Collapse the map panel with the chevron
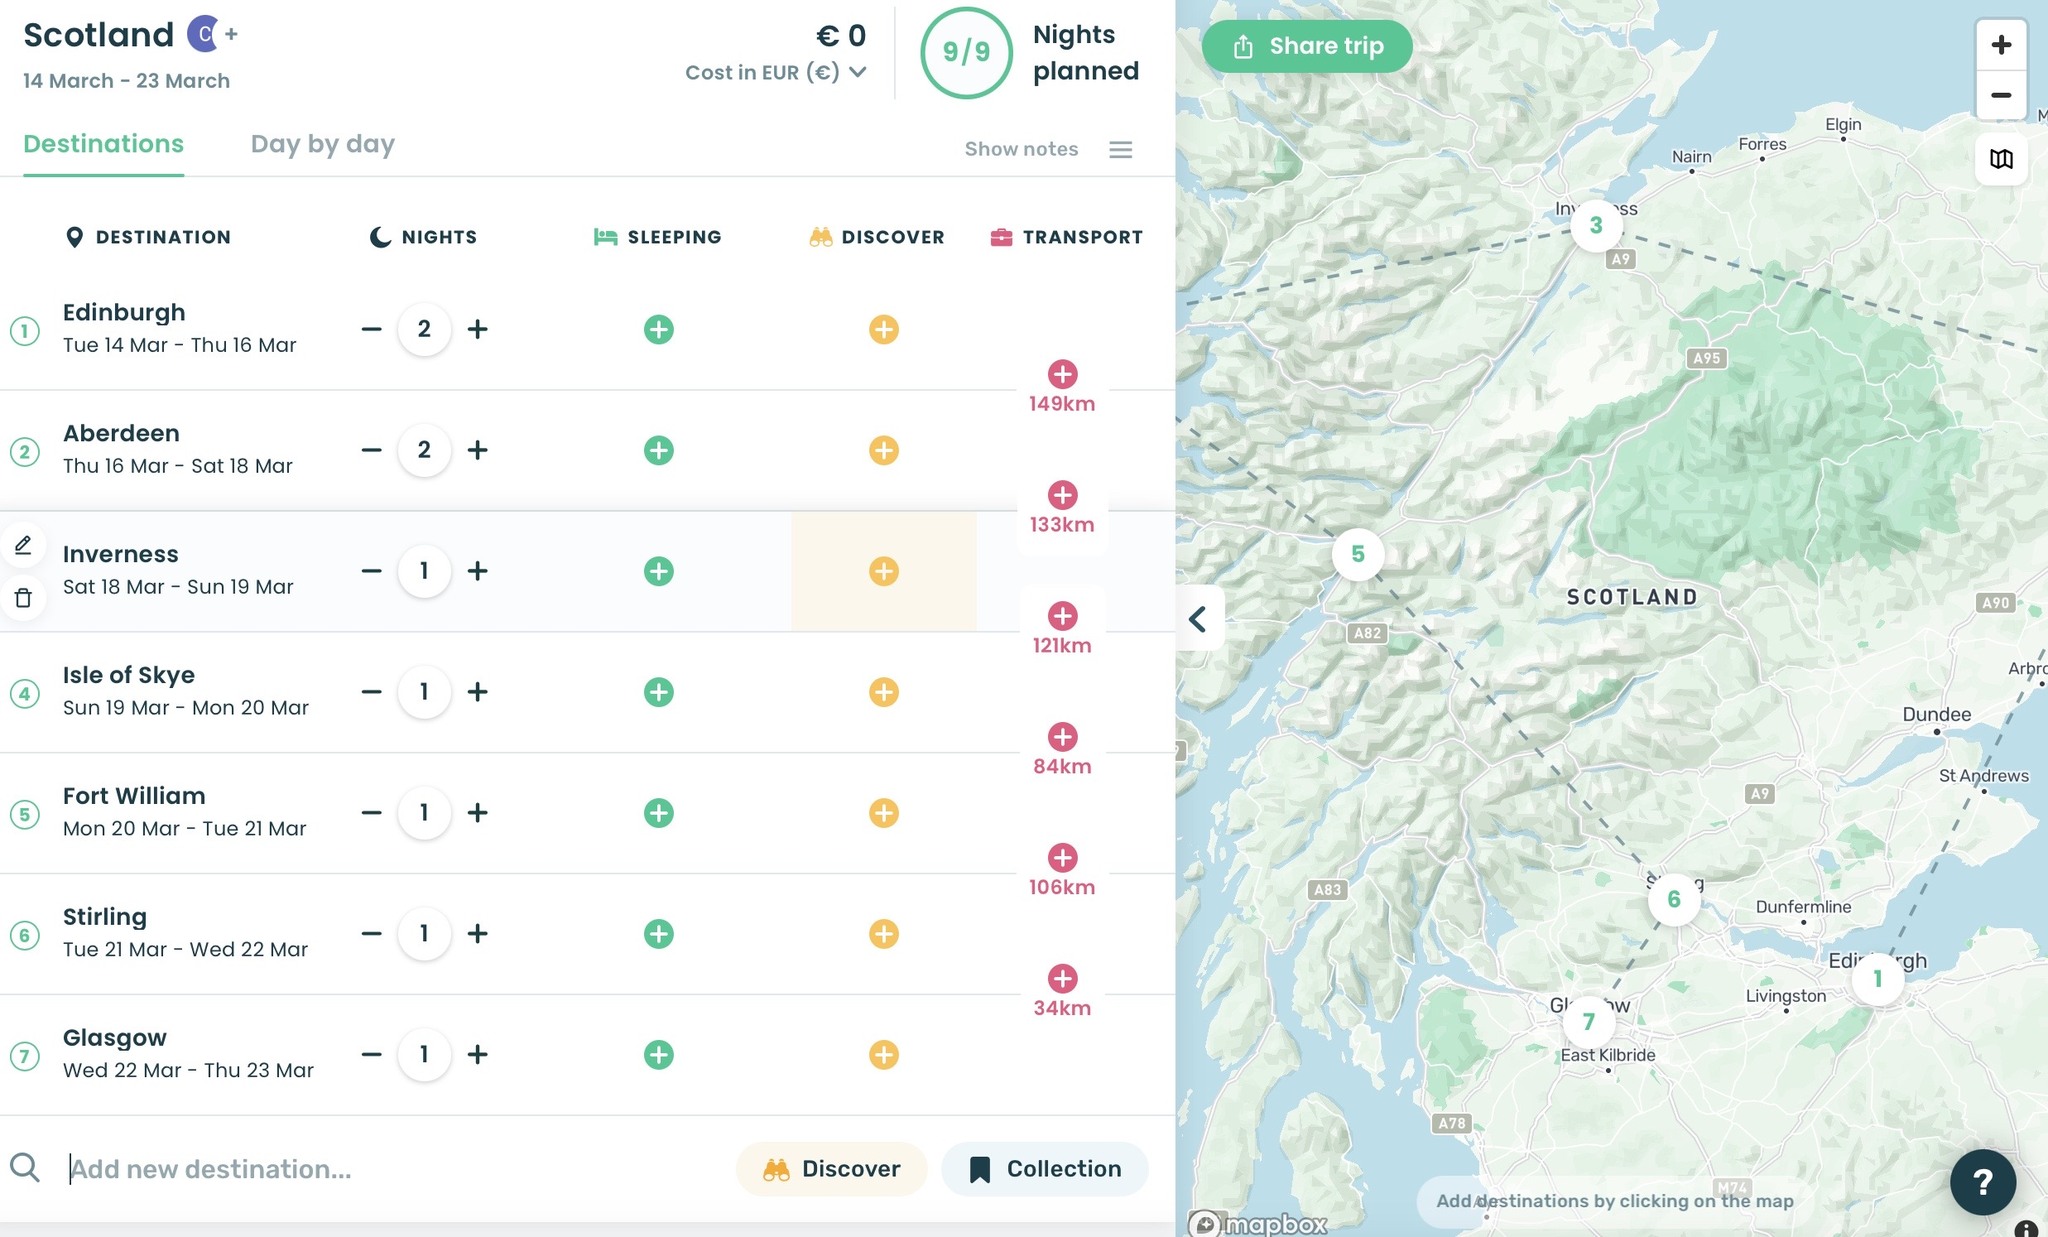The width and height of the screenshot is (2048, 1237). point(1198,619)
